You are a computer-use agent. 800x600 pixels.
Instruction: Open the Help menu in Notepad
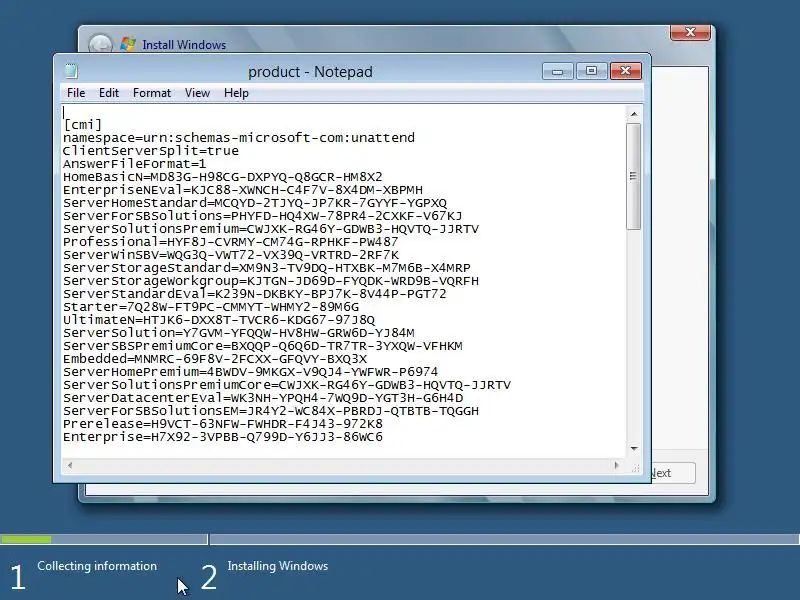[236, 93]
